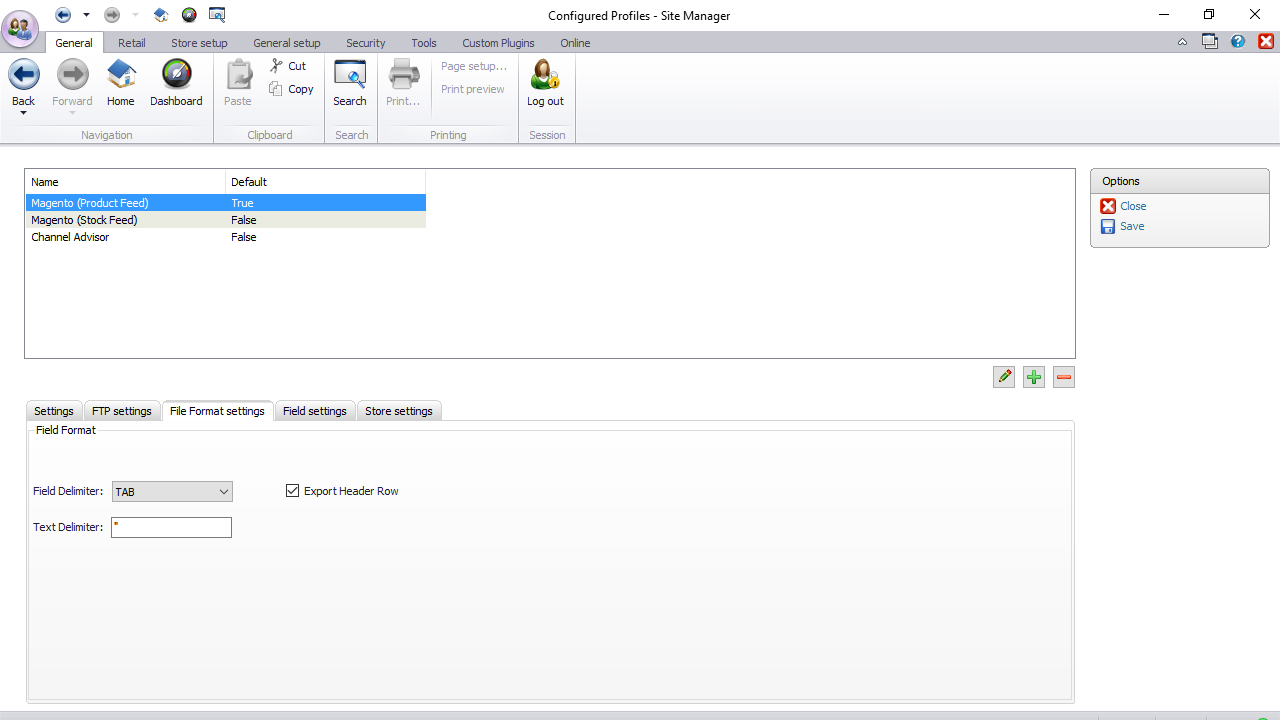Screen dimensions: 1280x720
Task: Click the Dashboard gauge icon
Action: [x=176, y=75]
